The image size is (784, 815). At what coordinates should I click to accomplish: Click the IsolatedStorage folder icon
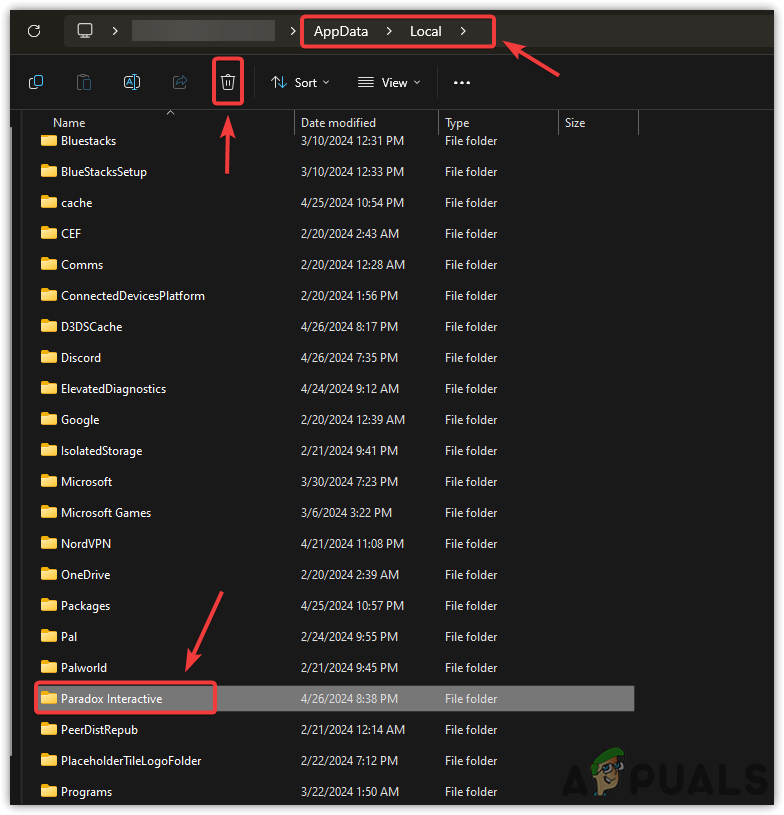click(x=49, y=450)
